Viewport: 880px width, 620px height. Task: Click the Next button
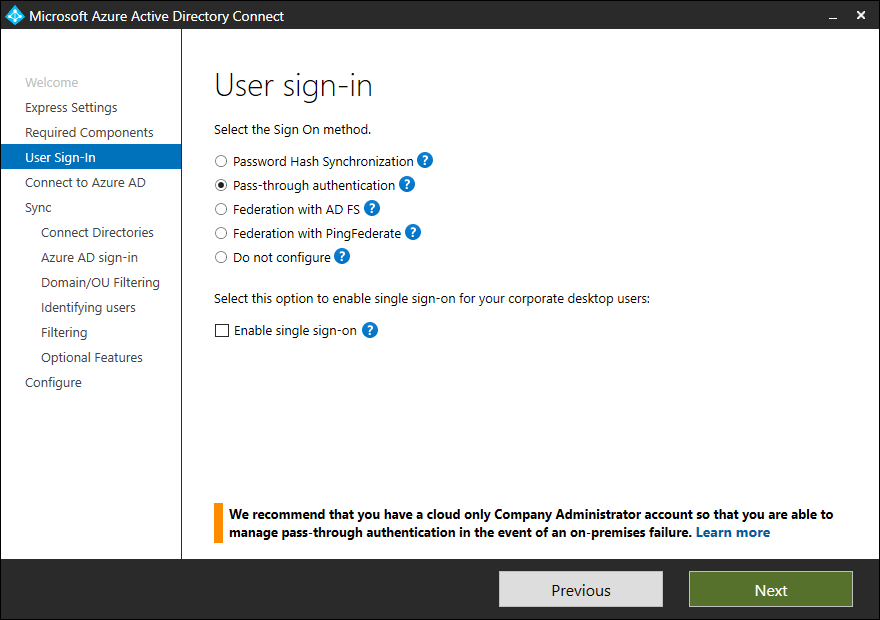tap(770, 590)
